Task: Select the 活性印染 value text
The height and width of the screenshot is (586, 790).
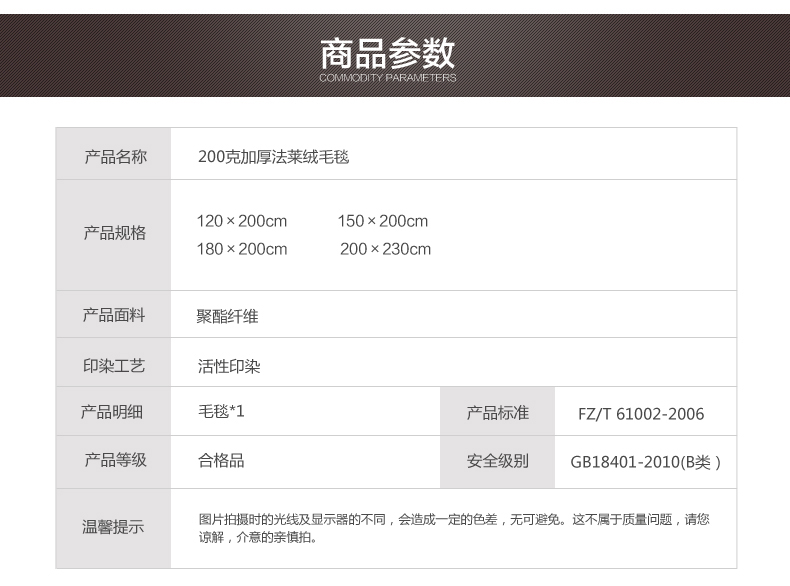Action: 228,367
